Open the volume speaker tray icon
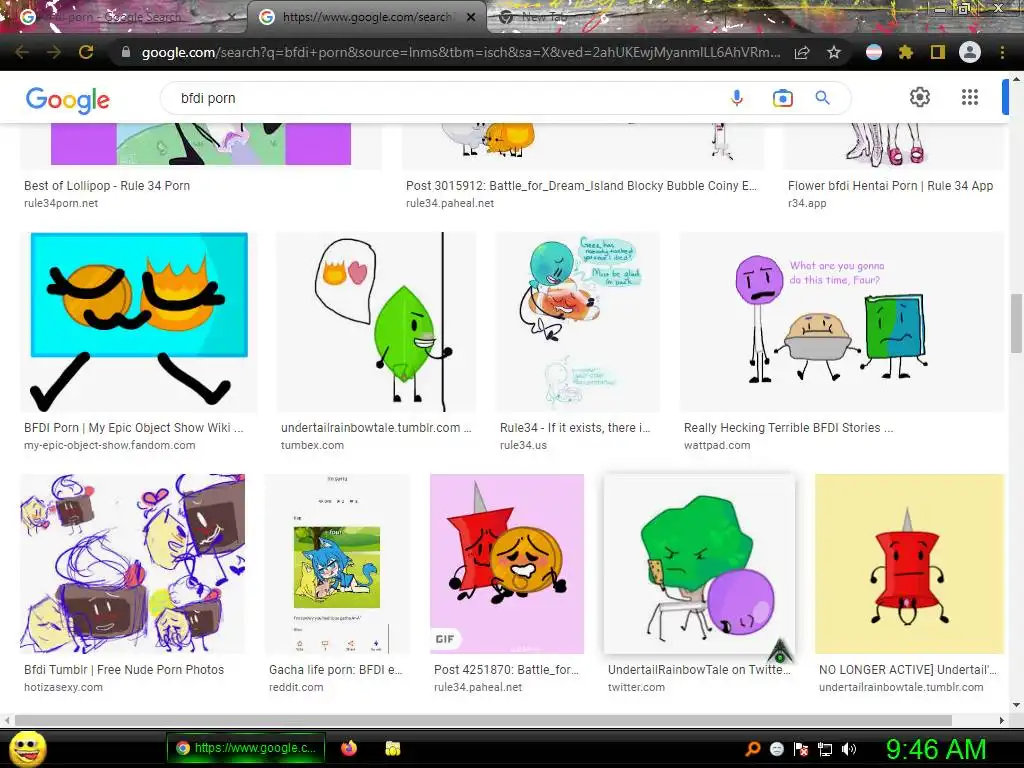This screenshot has width=1024, height=768. coord(849,749)
